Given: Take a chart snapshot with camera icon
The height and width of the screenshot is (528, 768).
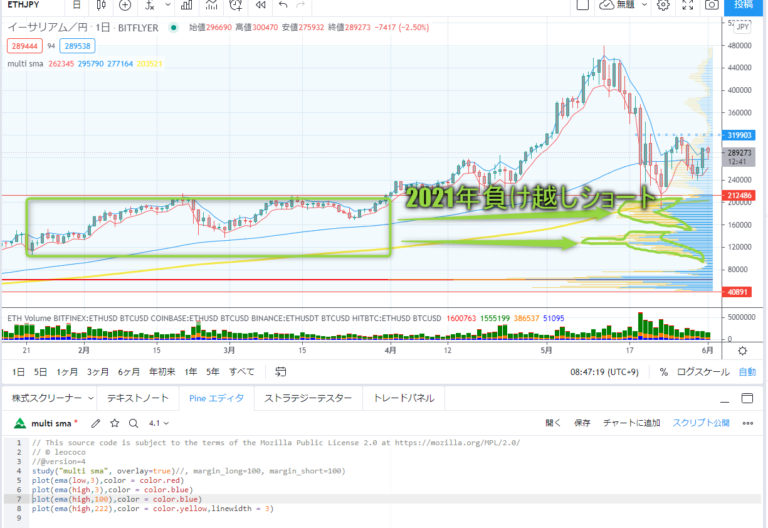Looking at the screenshot, I should point(711,5).
